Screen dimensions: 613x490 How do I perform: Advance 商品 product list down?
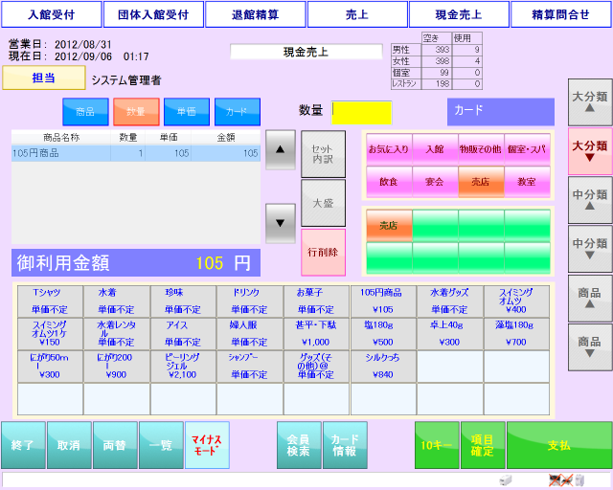(x=590, y=347)
